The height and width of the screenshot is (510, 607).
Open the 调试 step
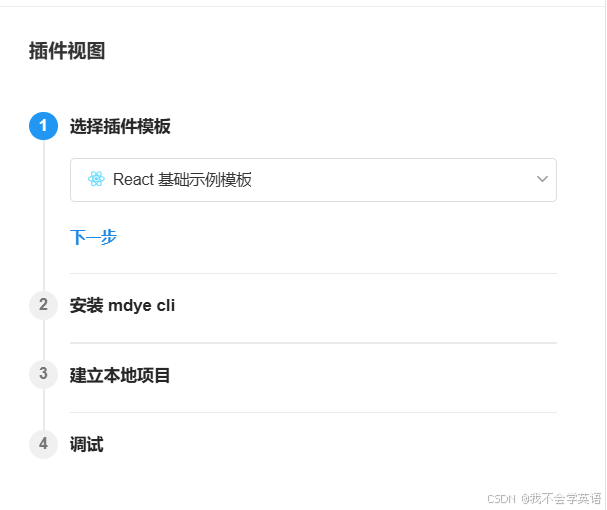[86, 444]
